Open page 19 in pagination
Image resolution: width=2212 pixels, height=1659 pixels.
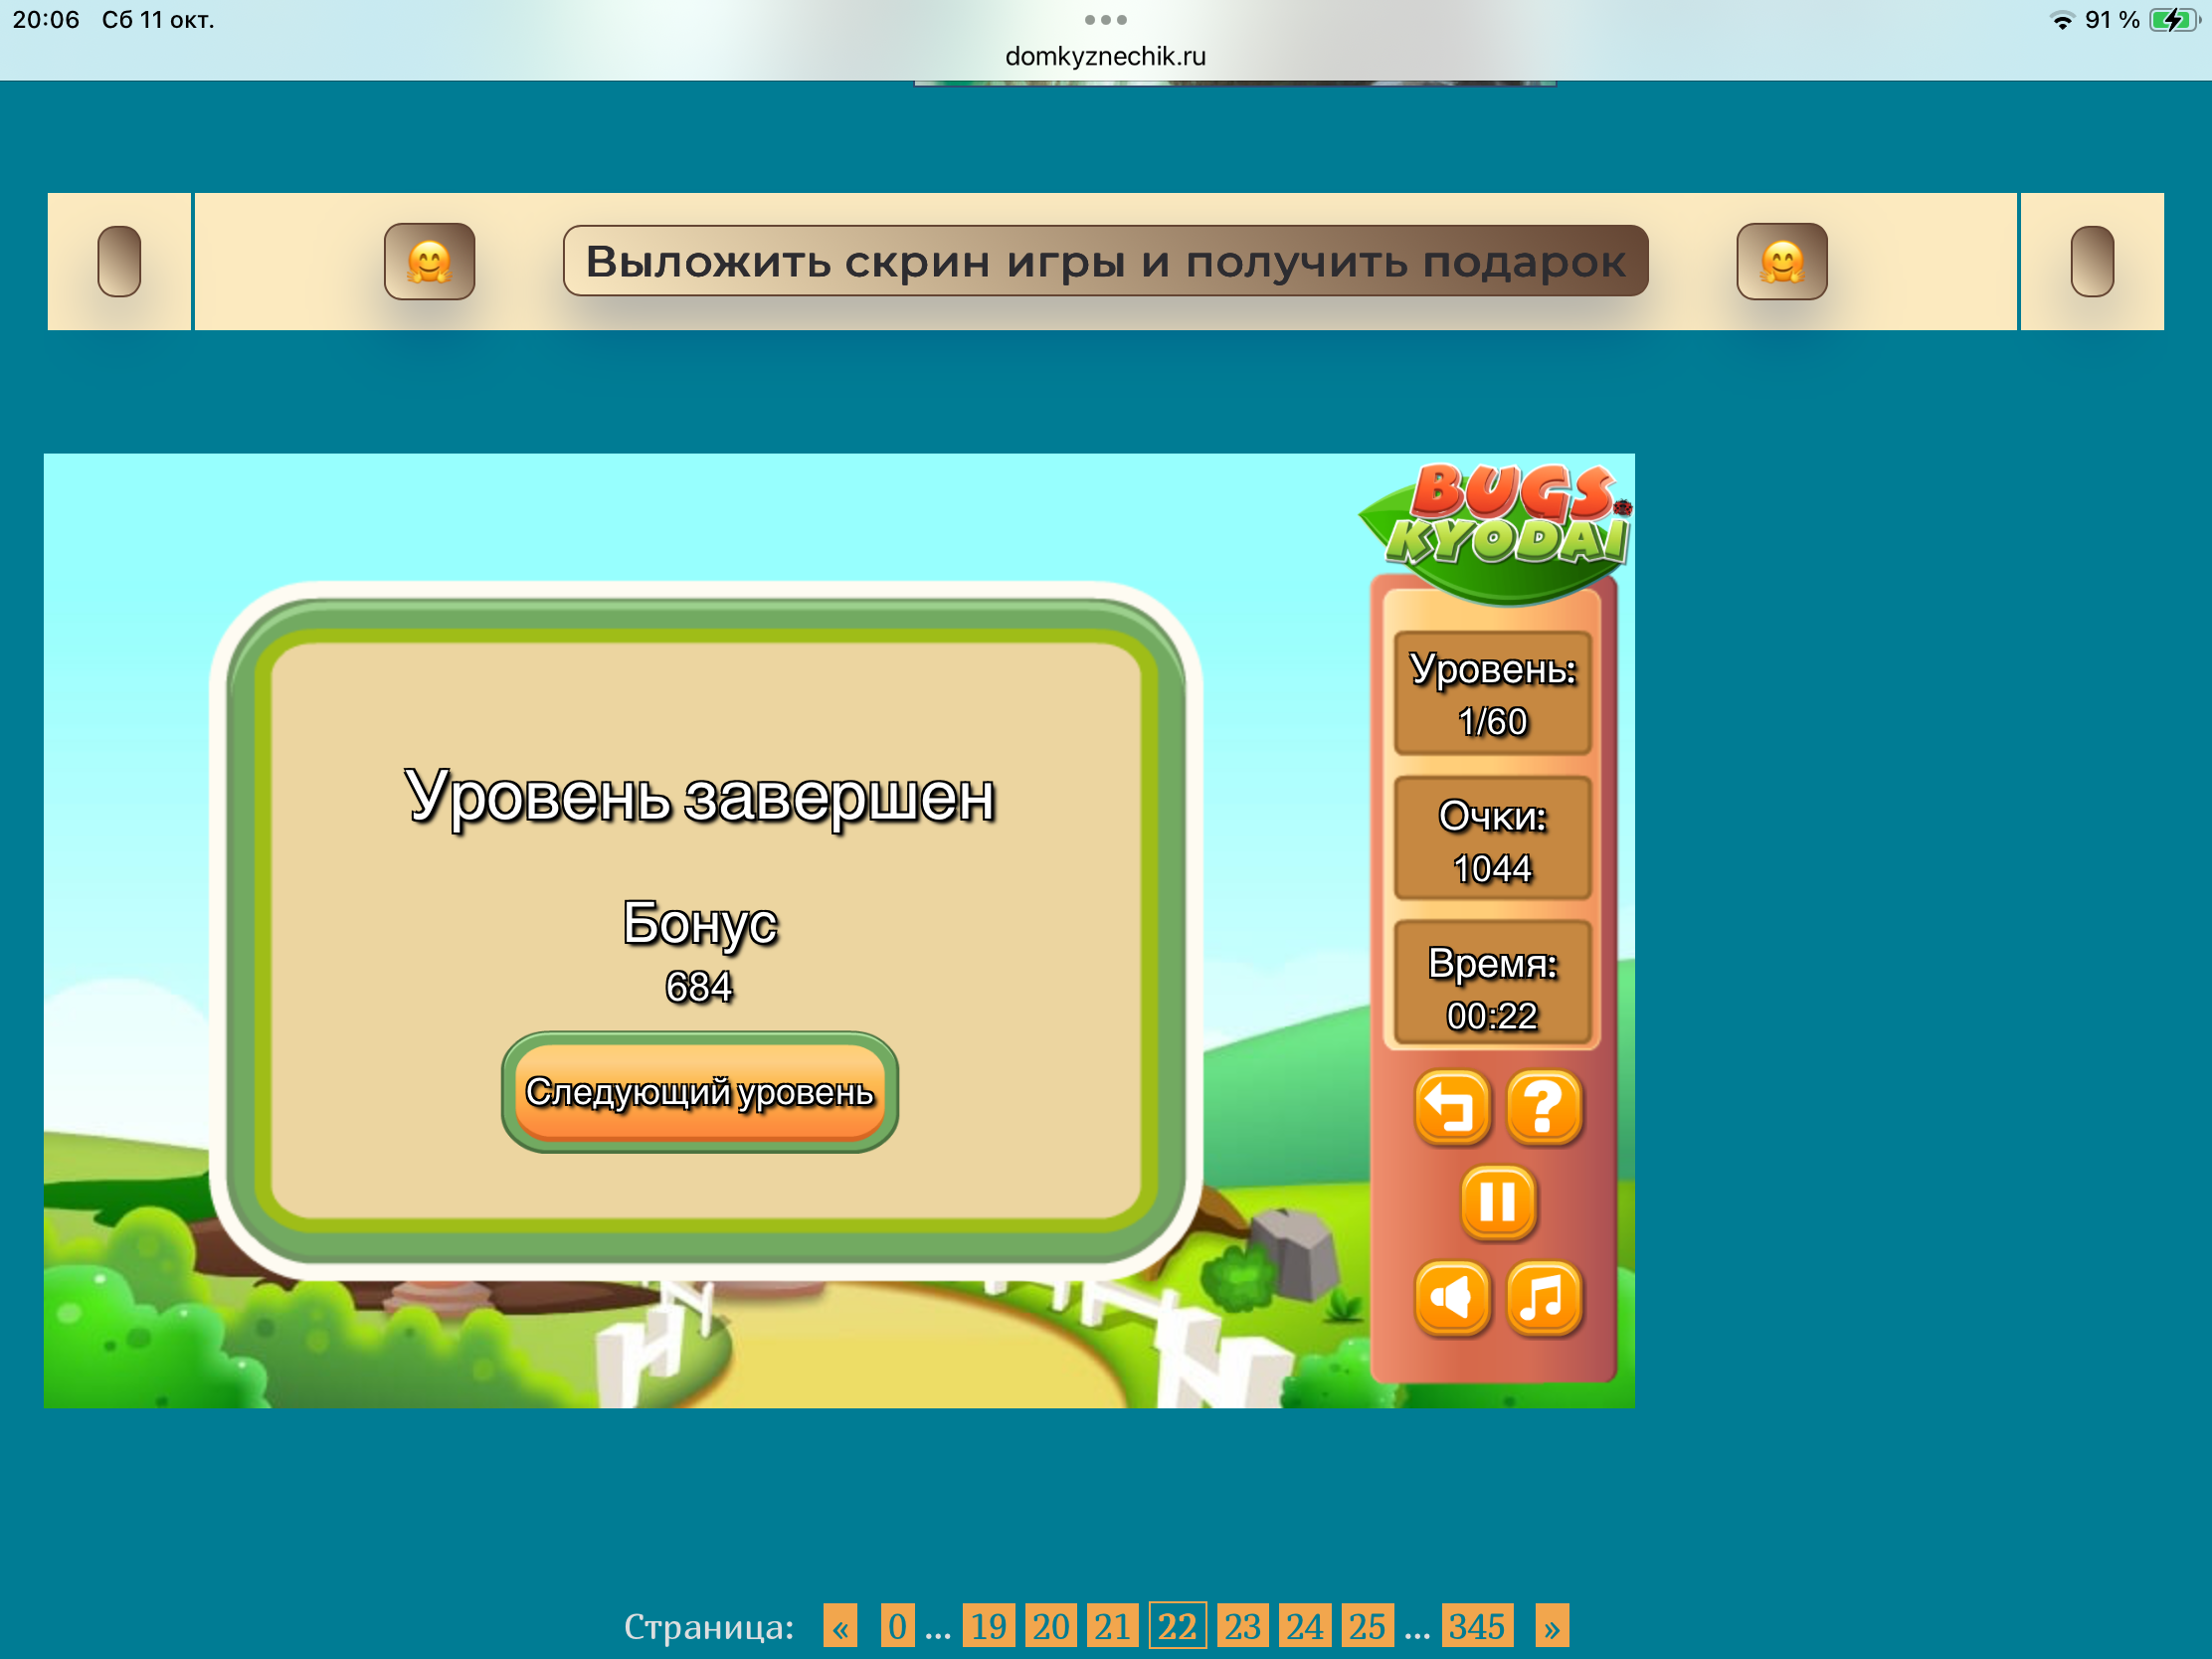[988, 1626]
